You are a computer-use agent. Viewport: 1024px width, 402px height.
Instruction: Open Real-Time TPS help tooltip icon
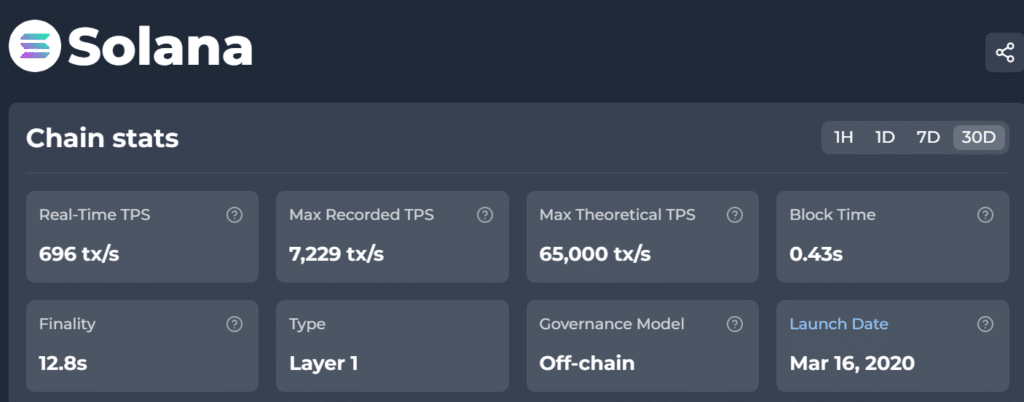coord(235,215)
